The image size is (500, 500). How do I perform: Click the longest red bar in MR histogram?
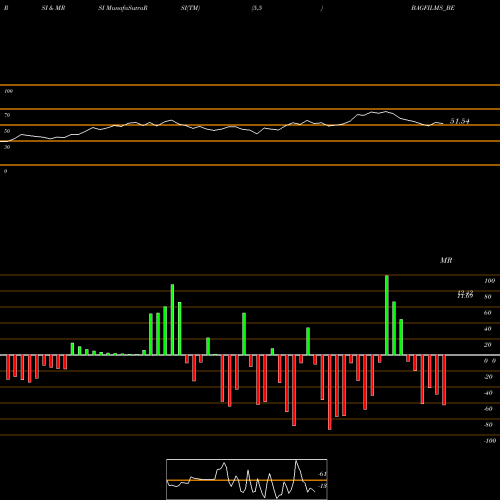[x=330, y=392]
